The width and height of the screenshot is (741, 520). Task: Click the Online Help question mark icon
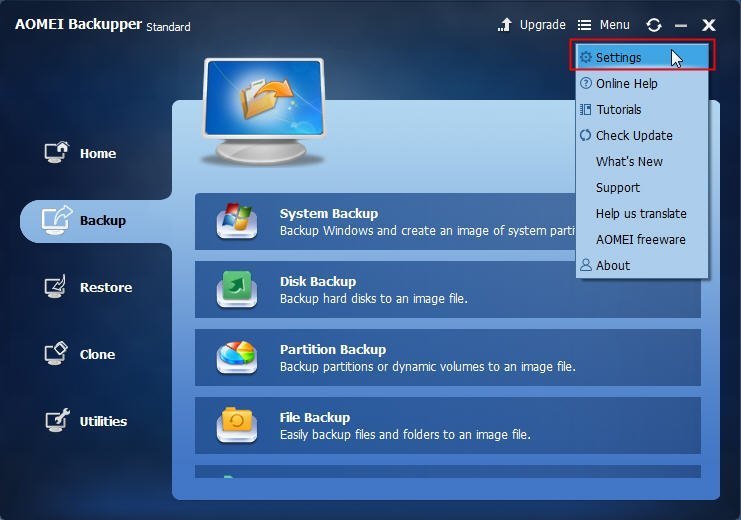[x=586, y=83]
